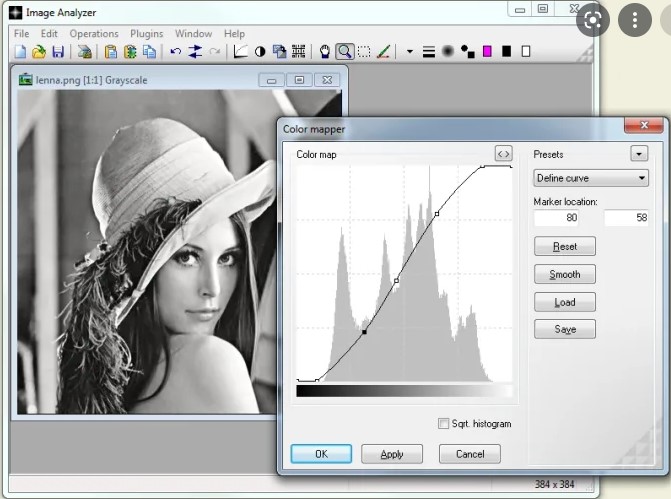Click the 384 x 384 status bar text
Image resolution: width=671 pixels, height=499 pixels.
pyautogui.click(x=555, y=484)
